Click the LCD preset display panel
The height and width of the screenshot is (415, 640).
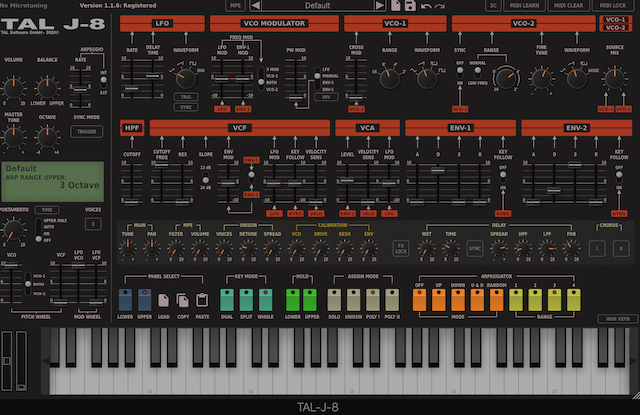click(x=53, y=182)
